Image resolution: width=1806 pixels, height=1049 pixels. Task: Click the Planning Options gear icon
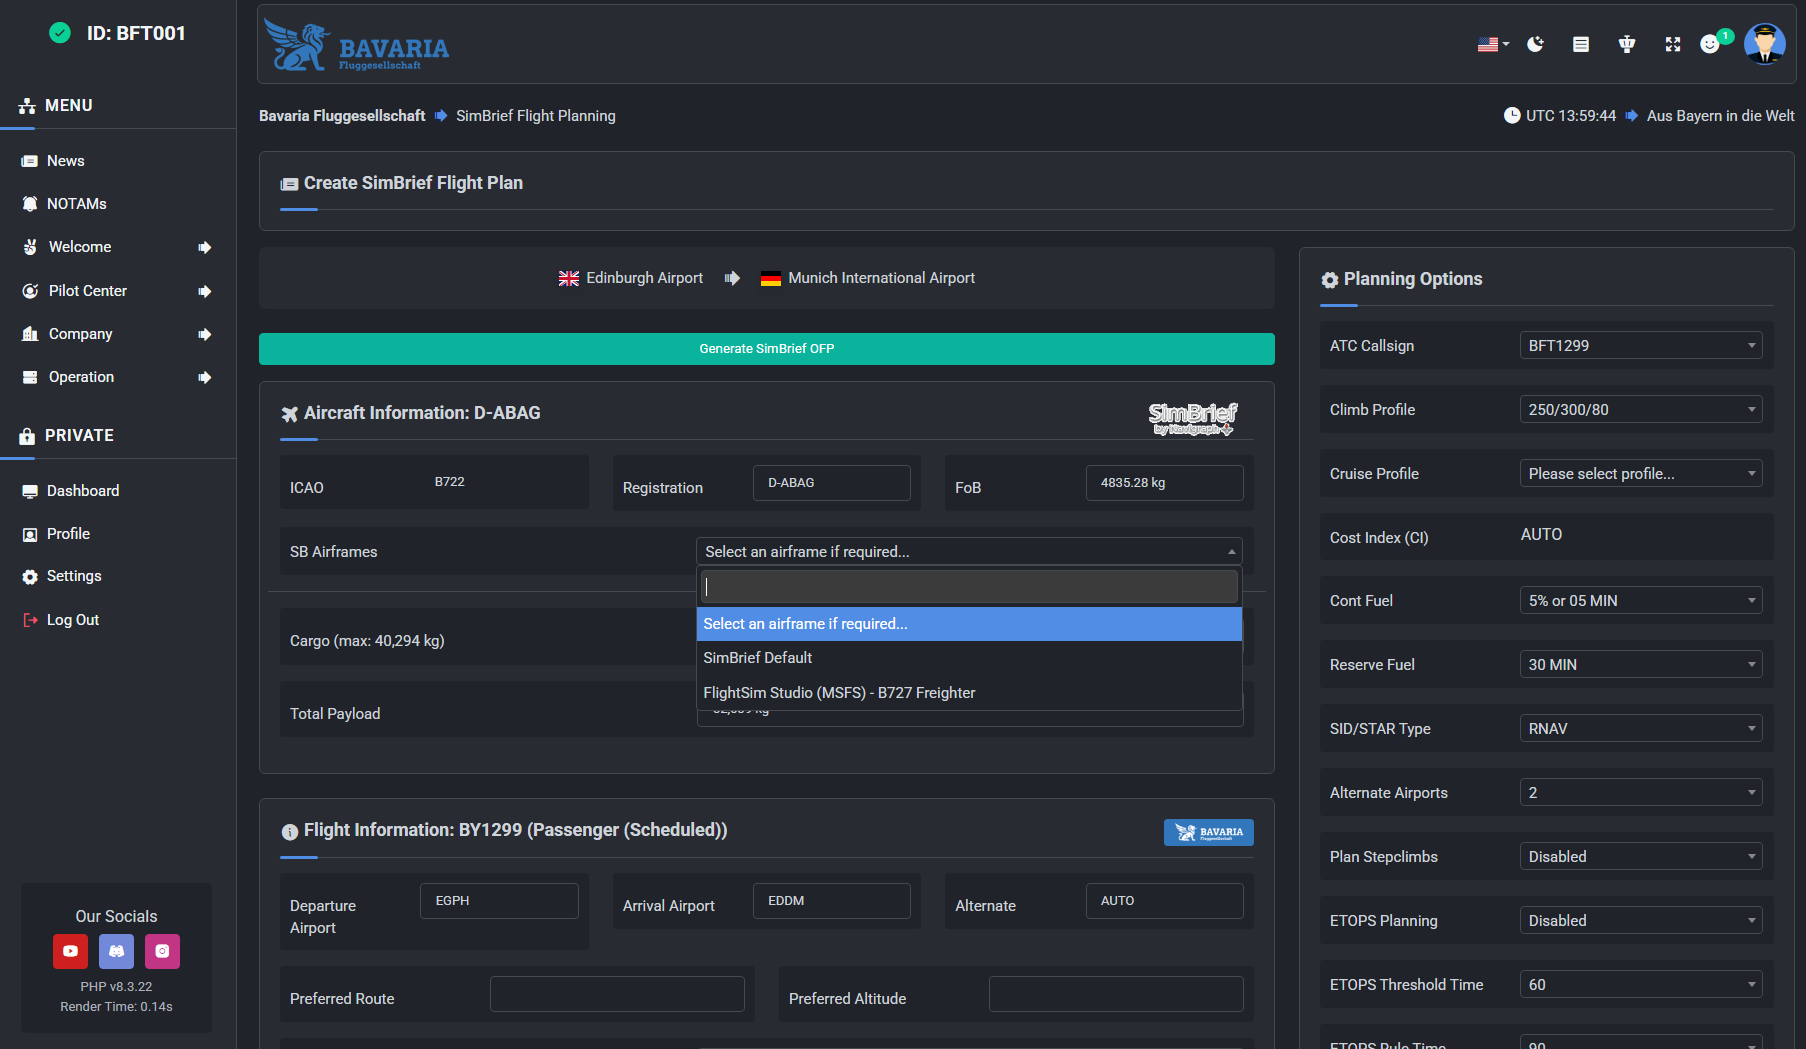1330,280
